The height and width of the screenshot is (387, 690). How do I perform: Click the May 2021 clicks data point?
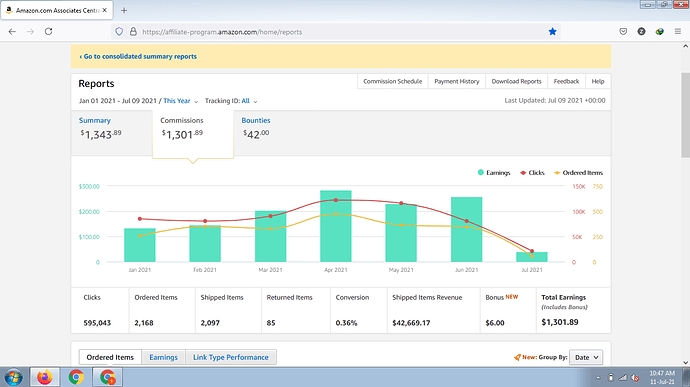coord(401,203)
